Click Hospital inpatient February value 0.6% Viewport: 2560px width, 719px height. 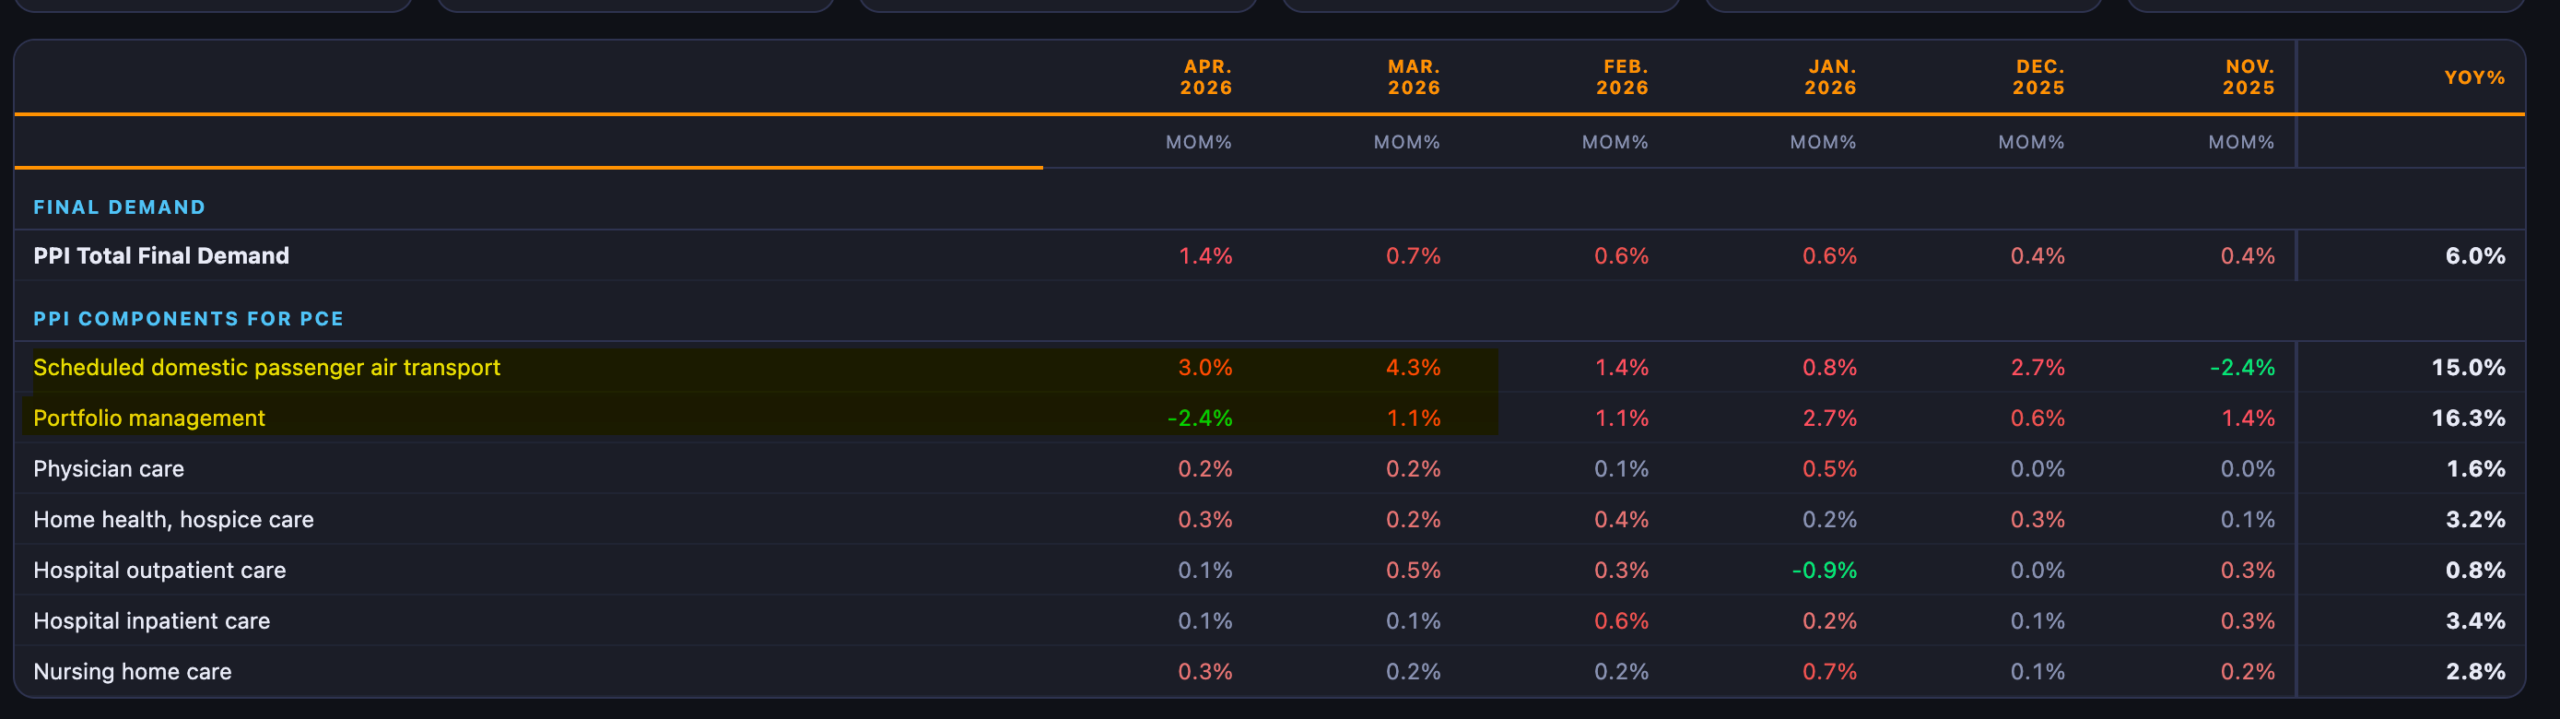click(1622, 621)
